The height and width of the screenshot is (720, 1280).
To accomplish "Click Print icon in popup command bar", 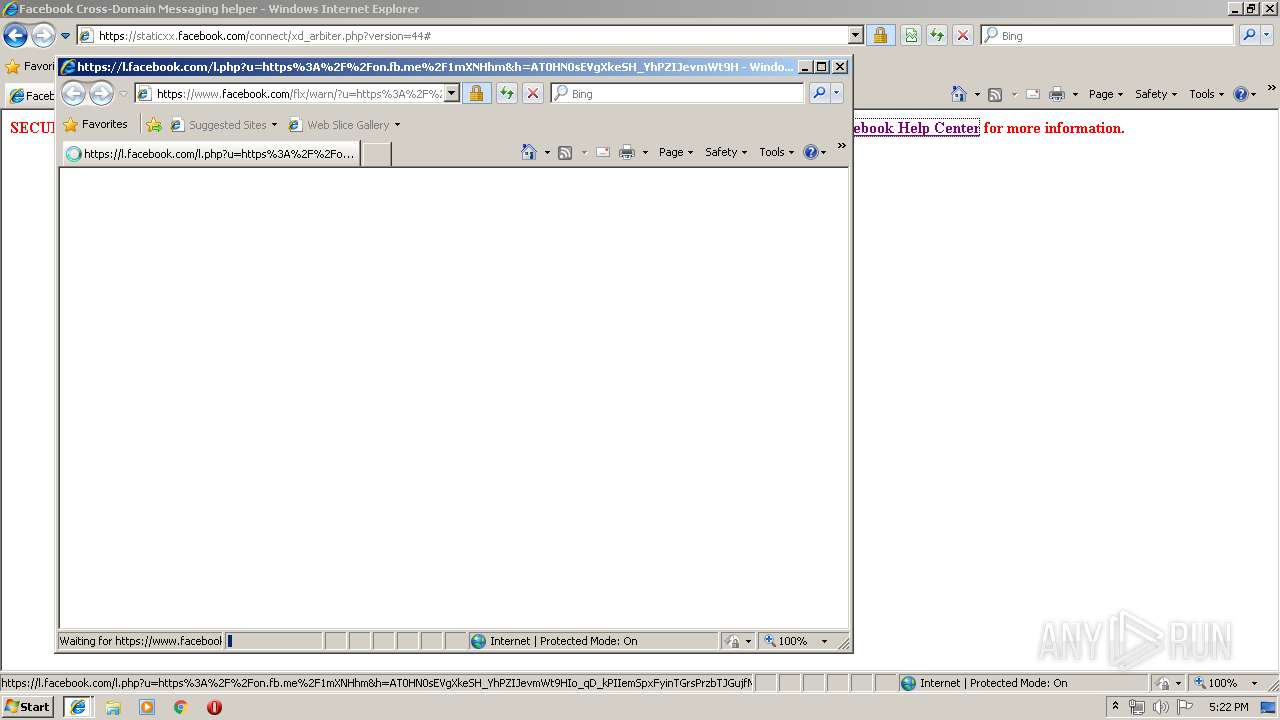I will pyautogui.click(x=627, y=152).
